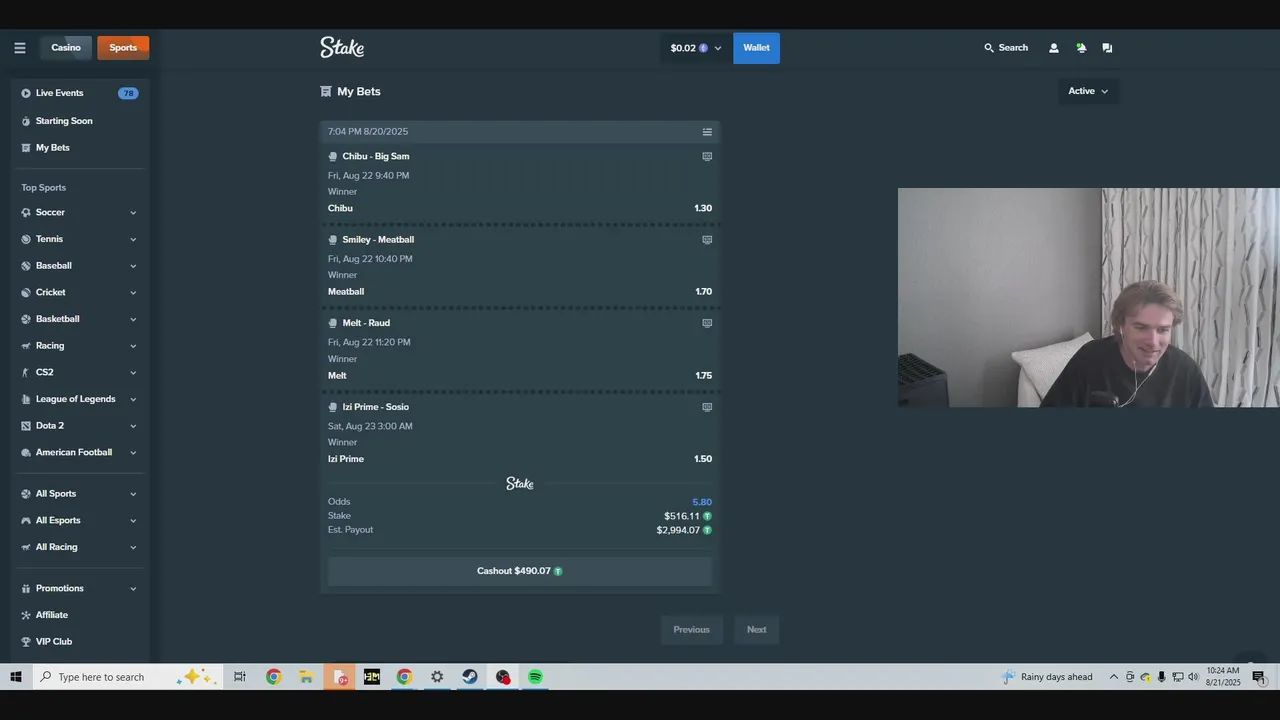This screenshot has height=720, width=1280.
Task: Click the All Racing icon
Action: click(x=26, y=547)
